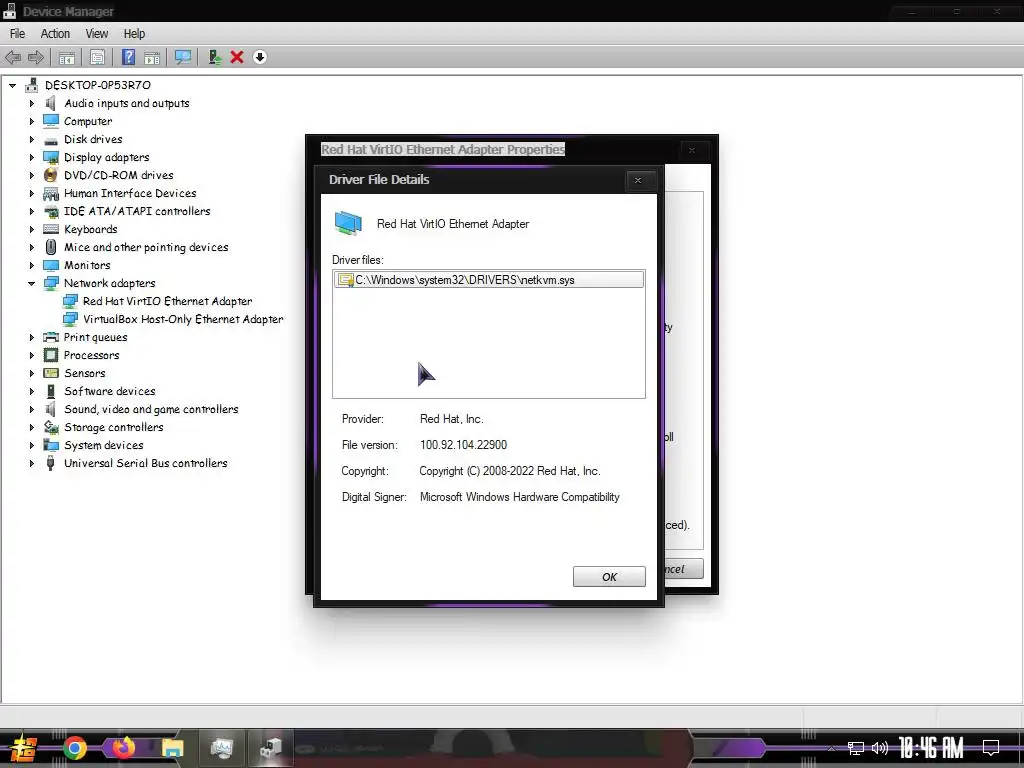The height and width of the screenshot is (768, 1024).
Task: Expand IDE ATA/ATAPI controllers arrow
Action: [x=31, y=212]
